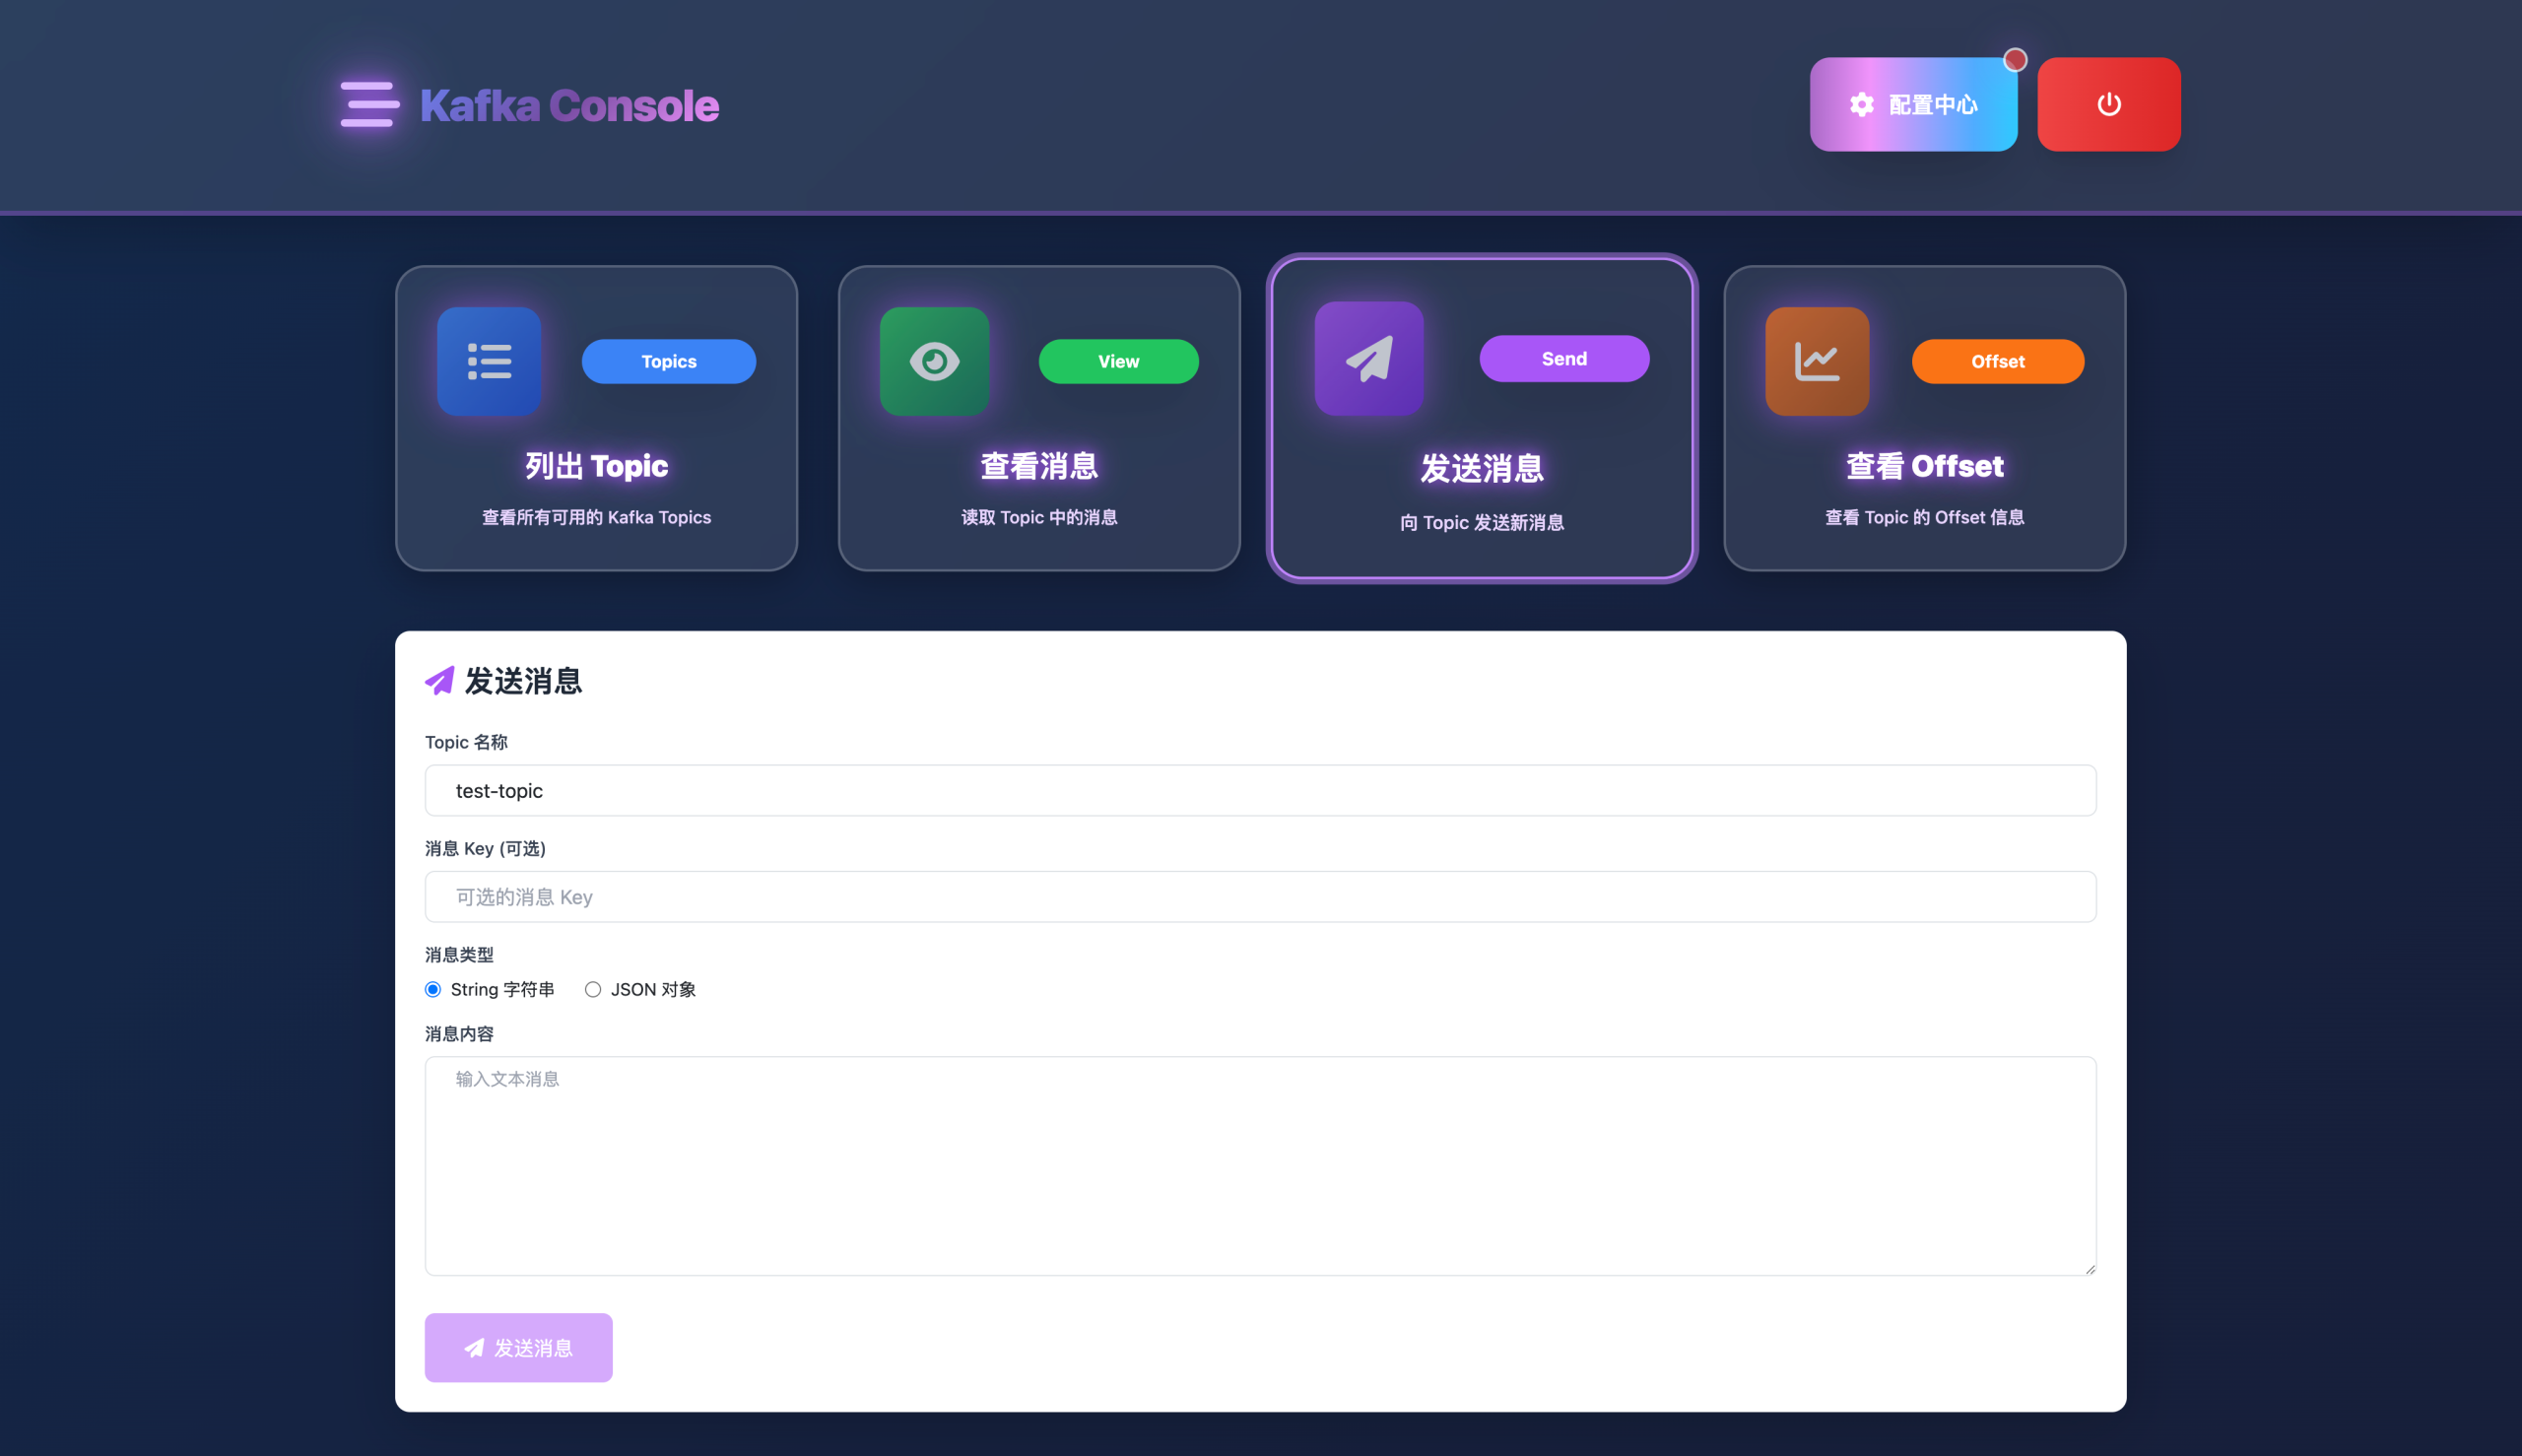Click the 查看所有可用的 Kafka Topics description
This screenshot has width=2522, height=1456.
click(597, 517)
